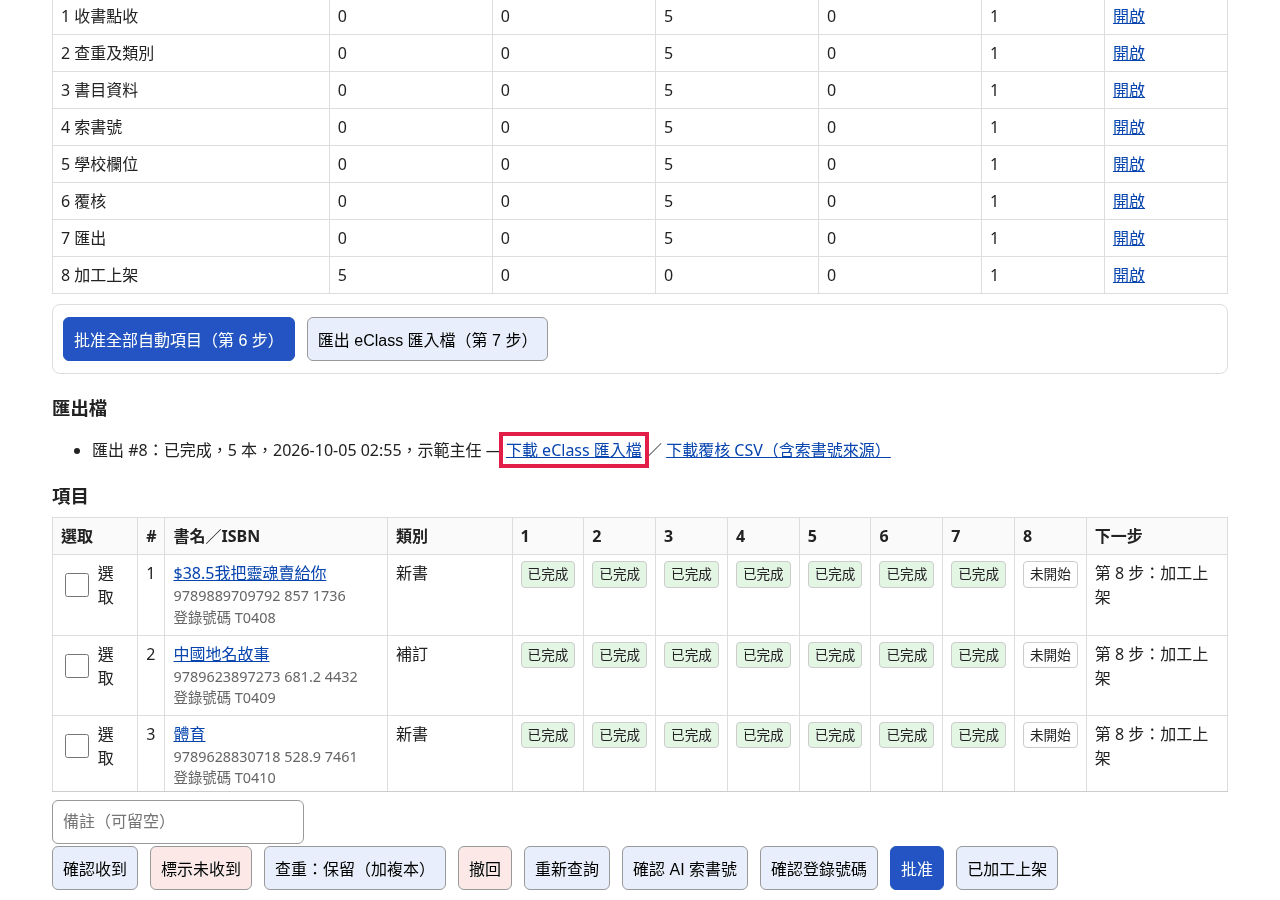Click 批准全部自動項目（第 6 步）button
This screenshot has height=900, width=1280.
pyautogui.click(x=179, y=339)
